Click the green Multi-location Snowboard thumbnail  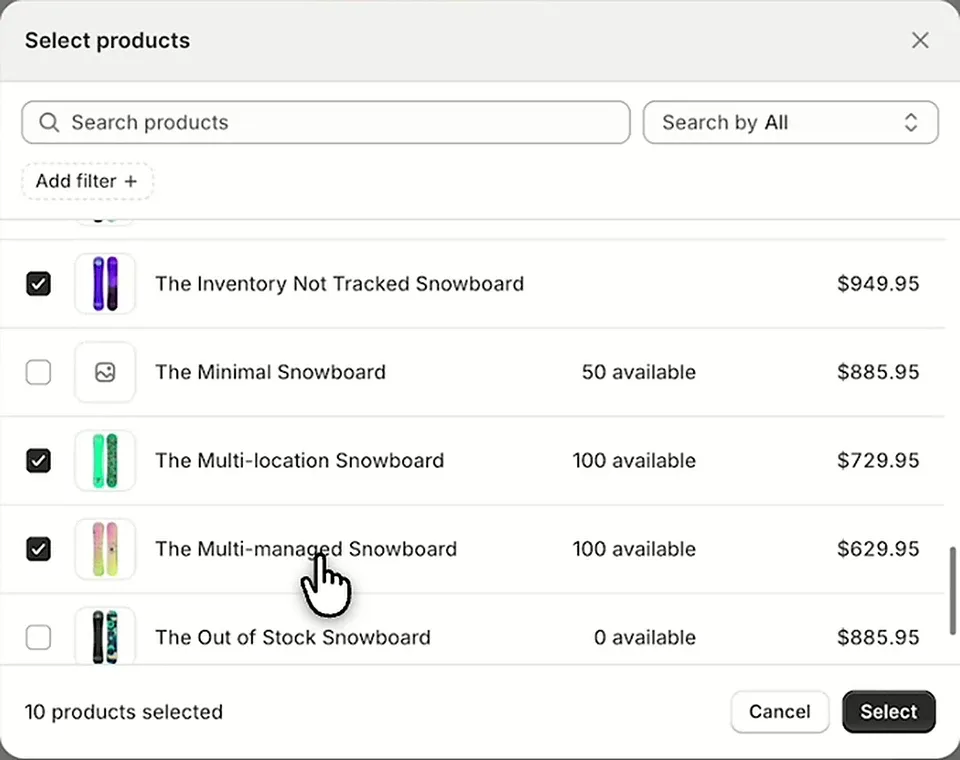(x=105, y=461)
